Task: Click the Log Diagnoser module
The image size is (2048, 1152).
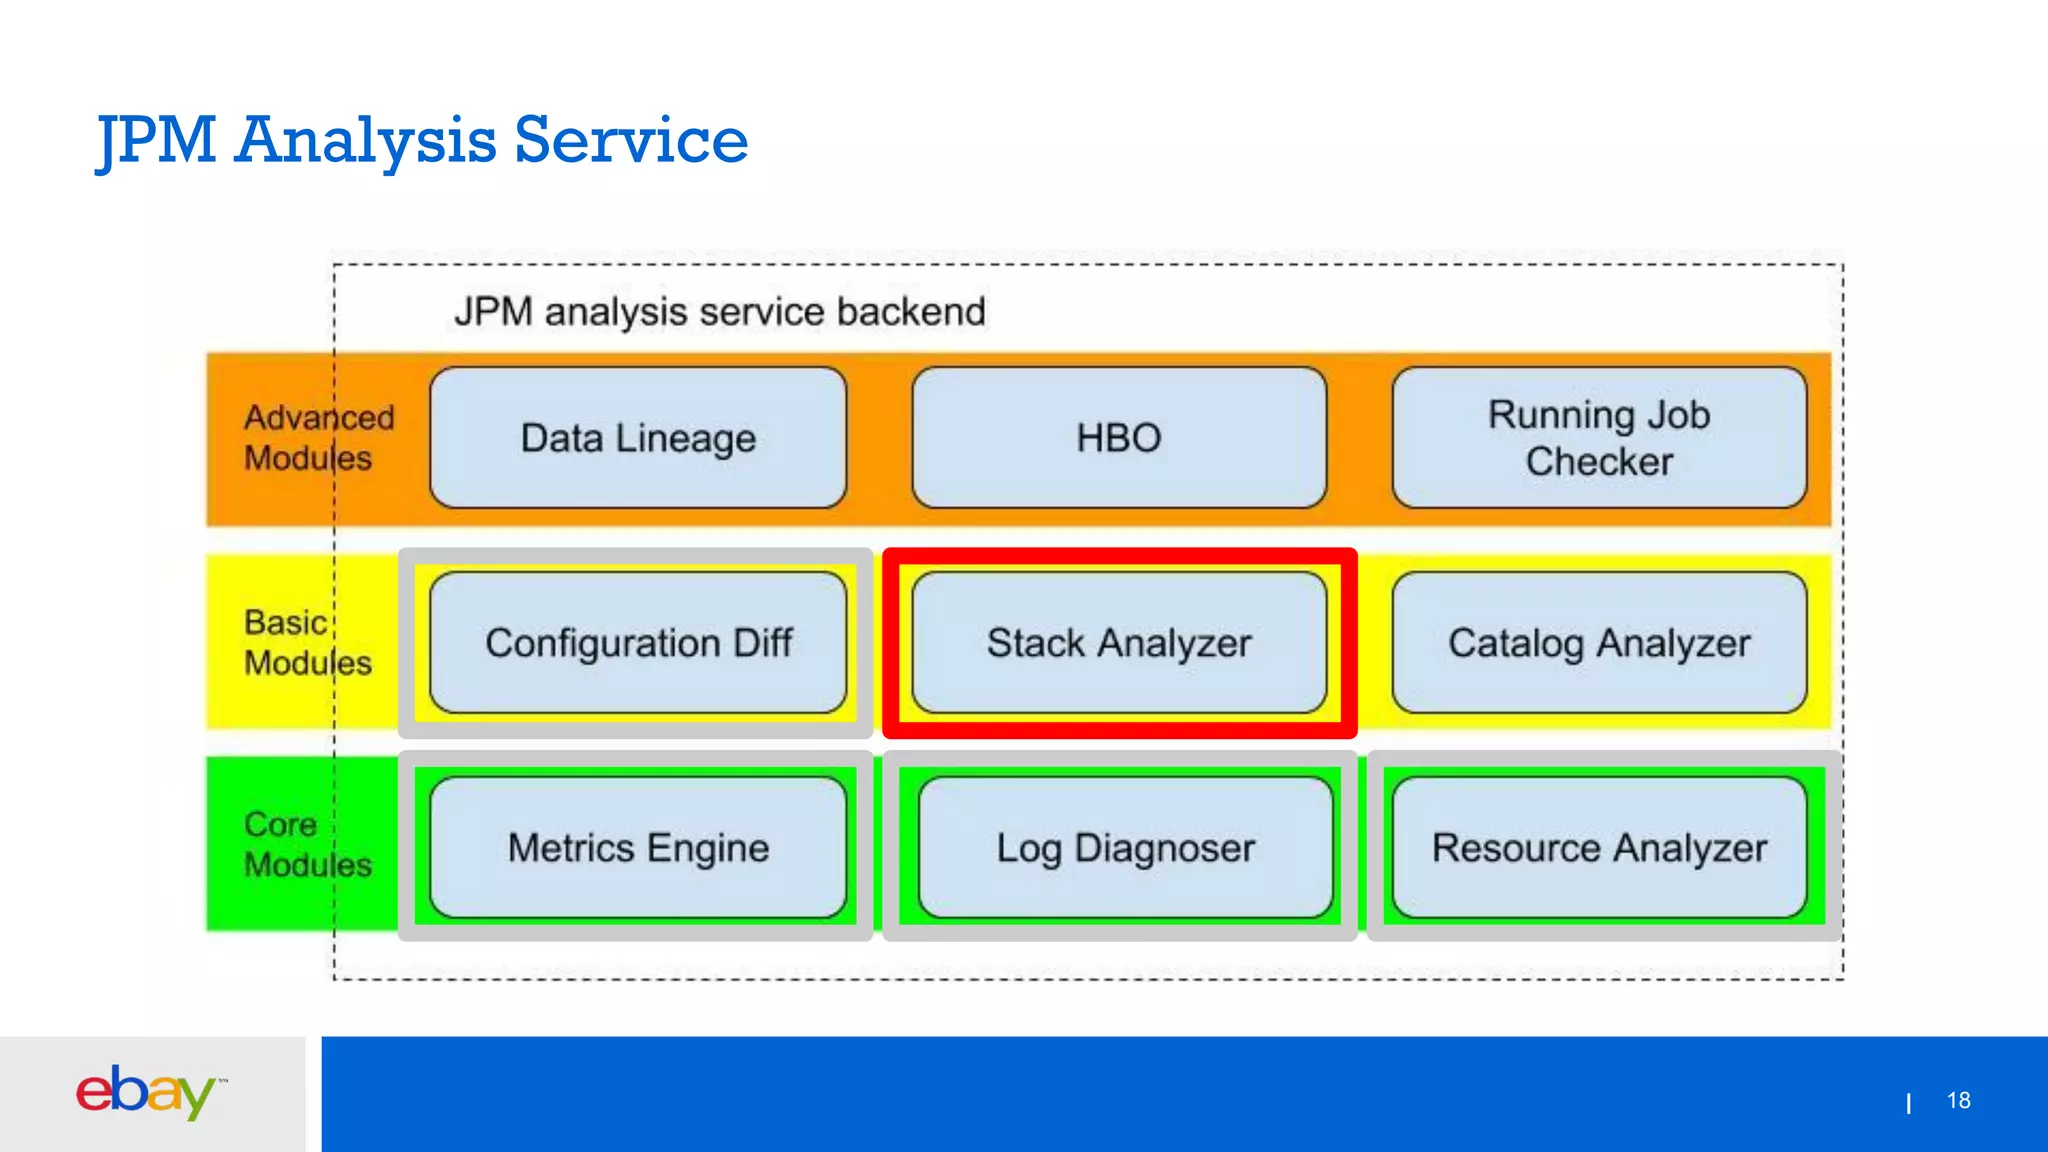Action: pyautogui.click(x=1125, y=848)
